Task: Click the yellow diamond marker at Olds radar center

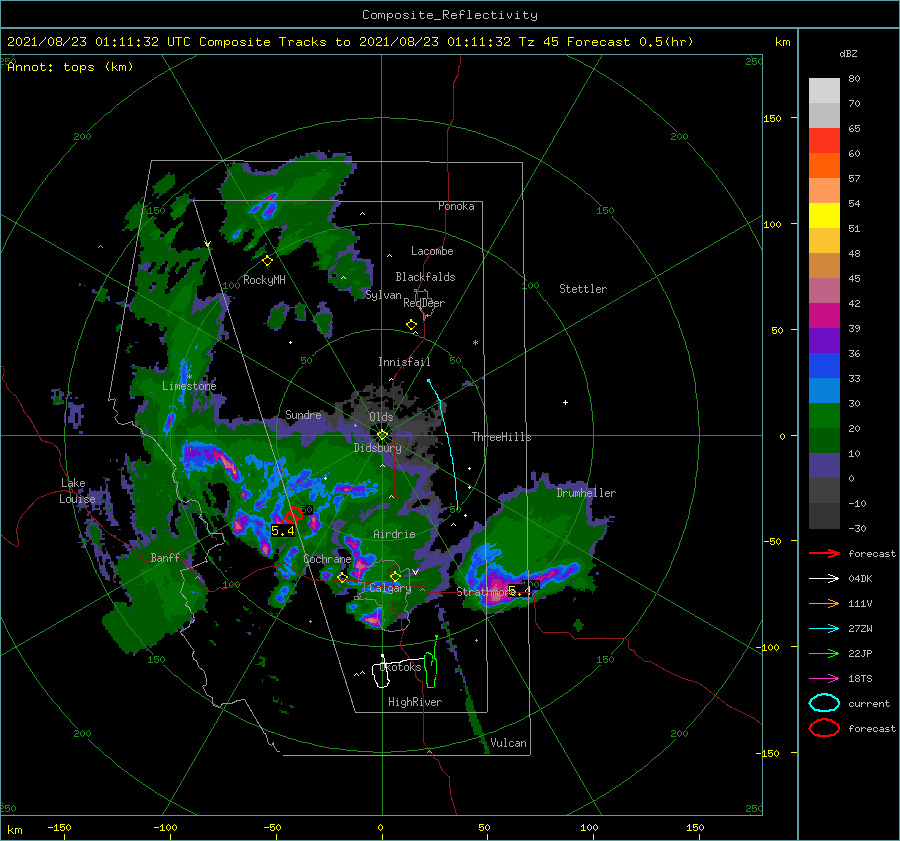Action: (x=382, y=435)
